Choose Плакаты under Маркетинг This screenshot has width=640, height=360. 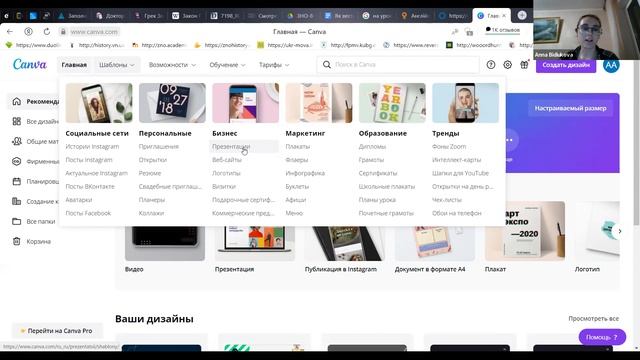[298, 146]
